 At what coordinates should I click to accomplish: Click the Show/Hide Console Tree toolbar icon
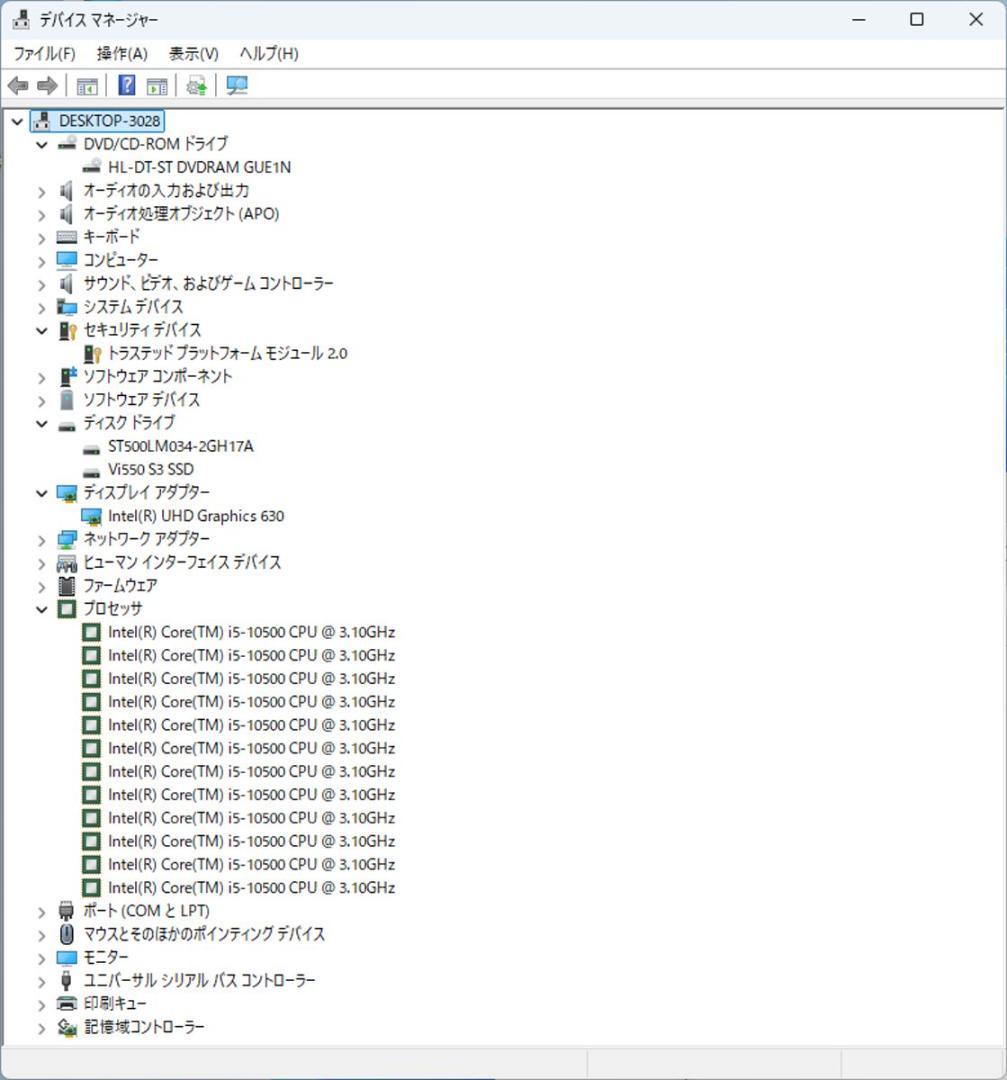tap(87, 86)
